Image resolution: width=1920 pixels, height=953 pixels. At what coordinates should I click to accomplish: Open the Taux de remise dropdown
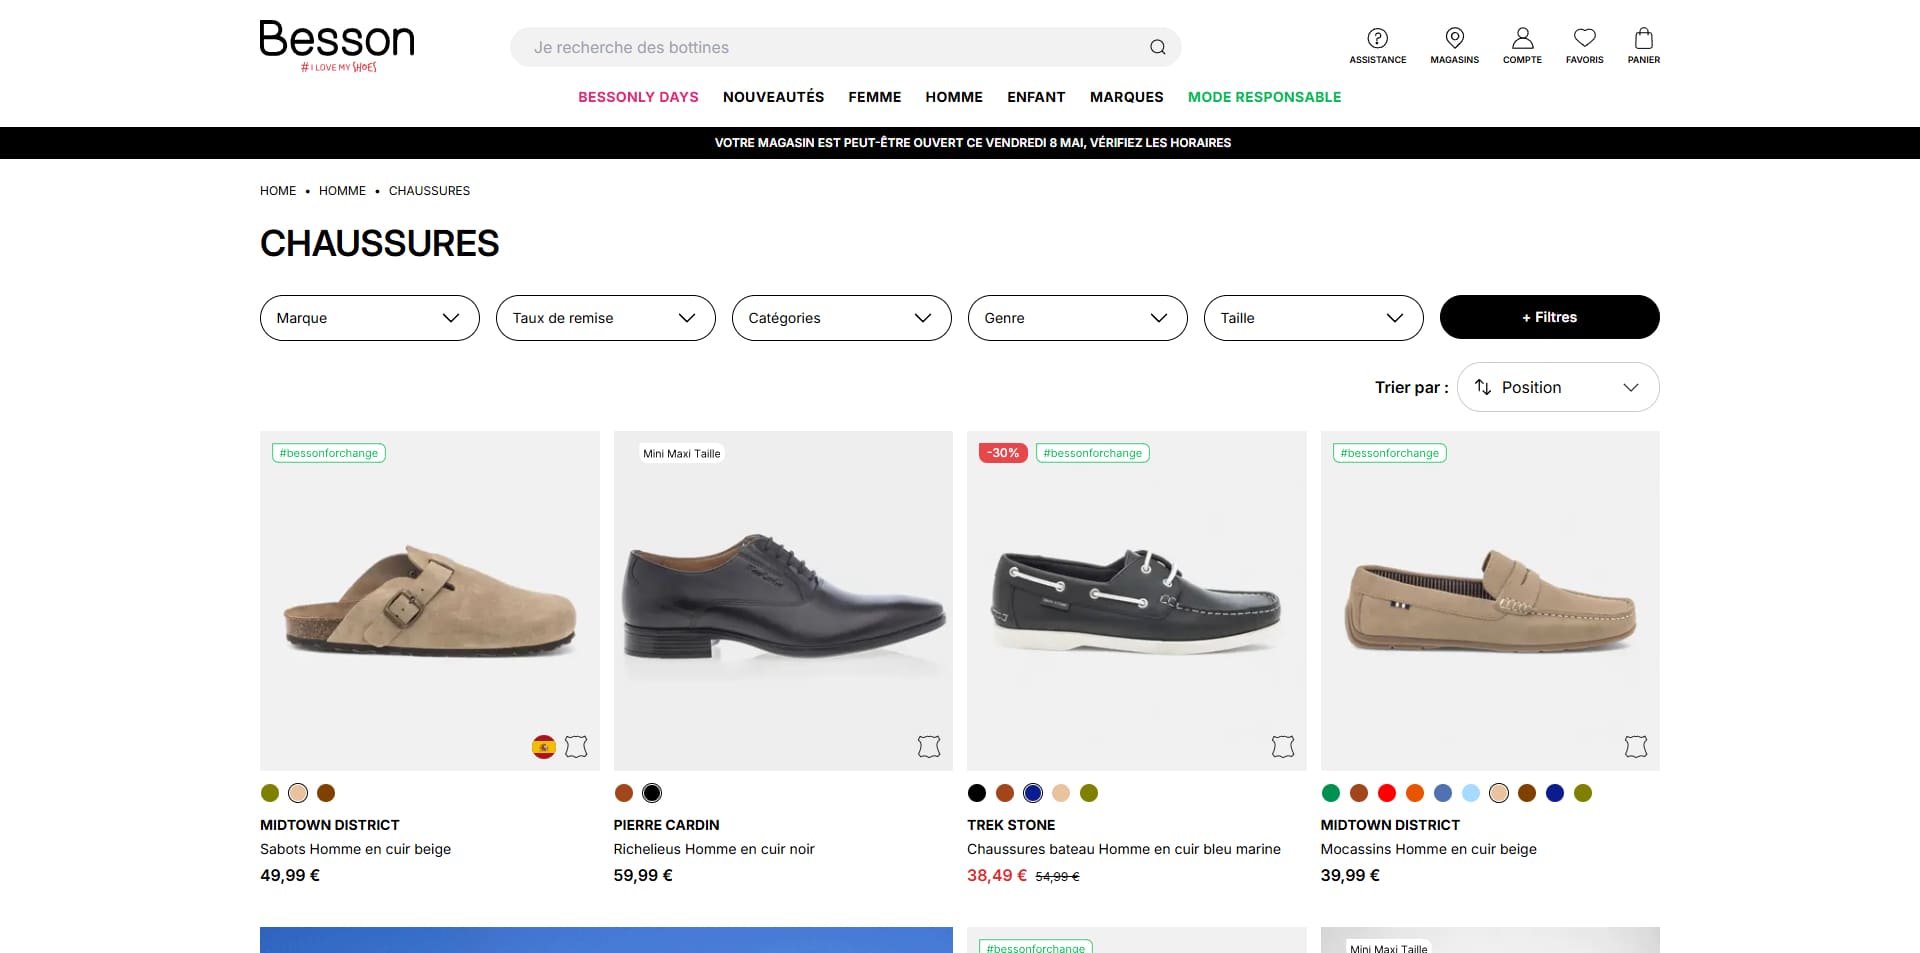(x=606, y=318)
